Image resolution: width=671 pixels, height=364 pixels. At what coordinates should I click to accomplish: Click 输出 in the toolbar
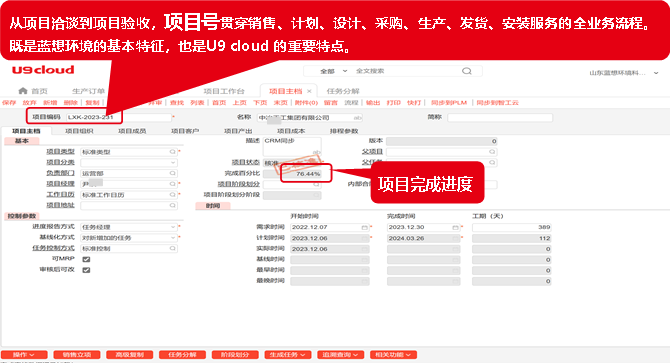coord(373,103)
